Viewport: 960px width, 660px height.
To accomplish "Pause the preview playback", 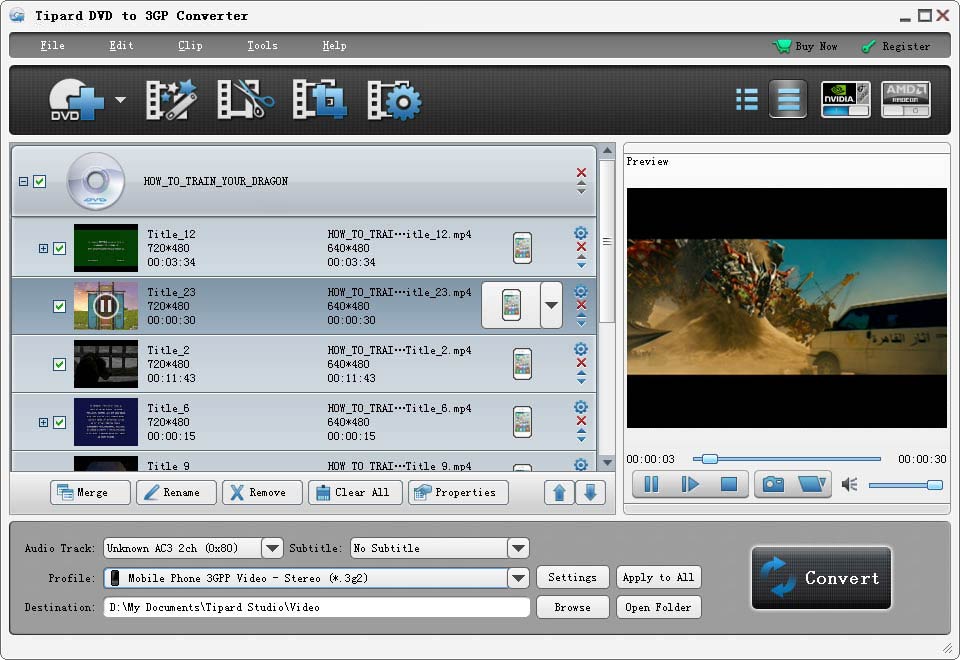I will tap(651, 484).
